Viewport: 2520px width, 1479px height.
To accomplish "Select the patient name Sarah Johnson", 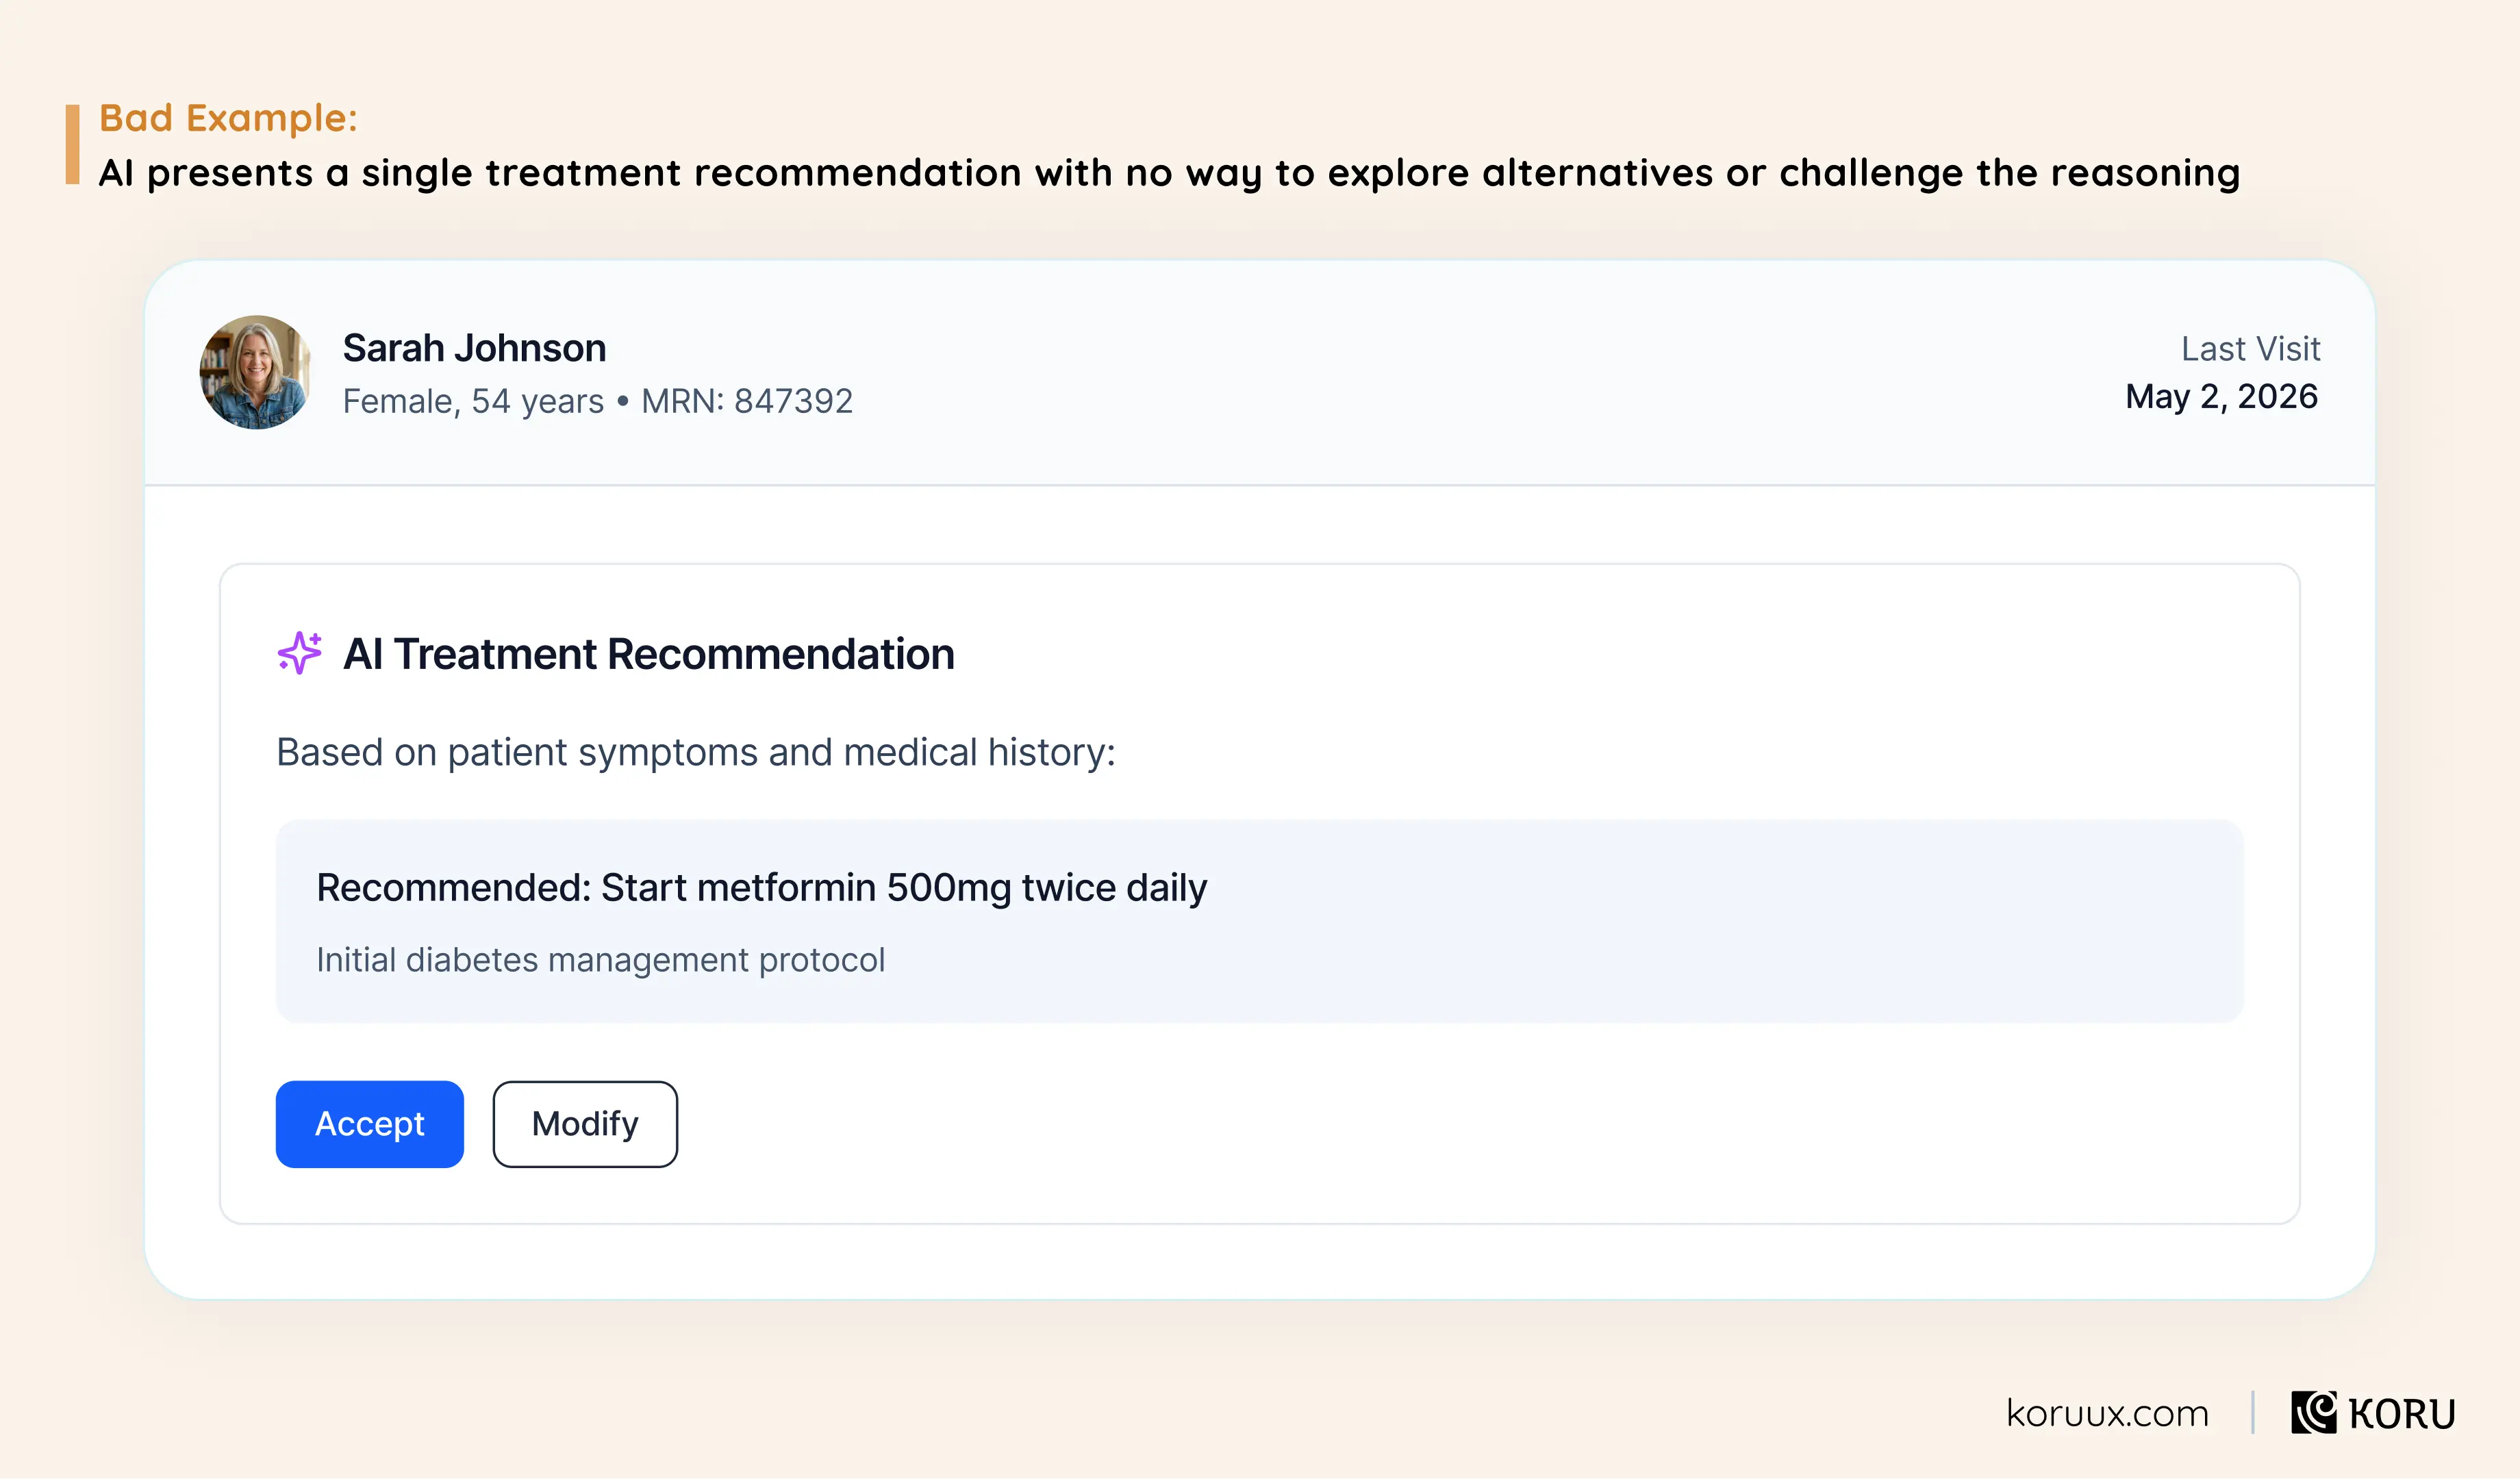I will click(474, 348).
